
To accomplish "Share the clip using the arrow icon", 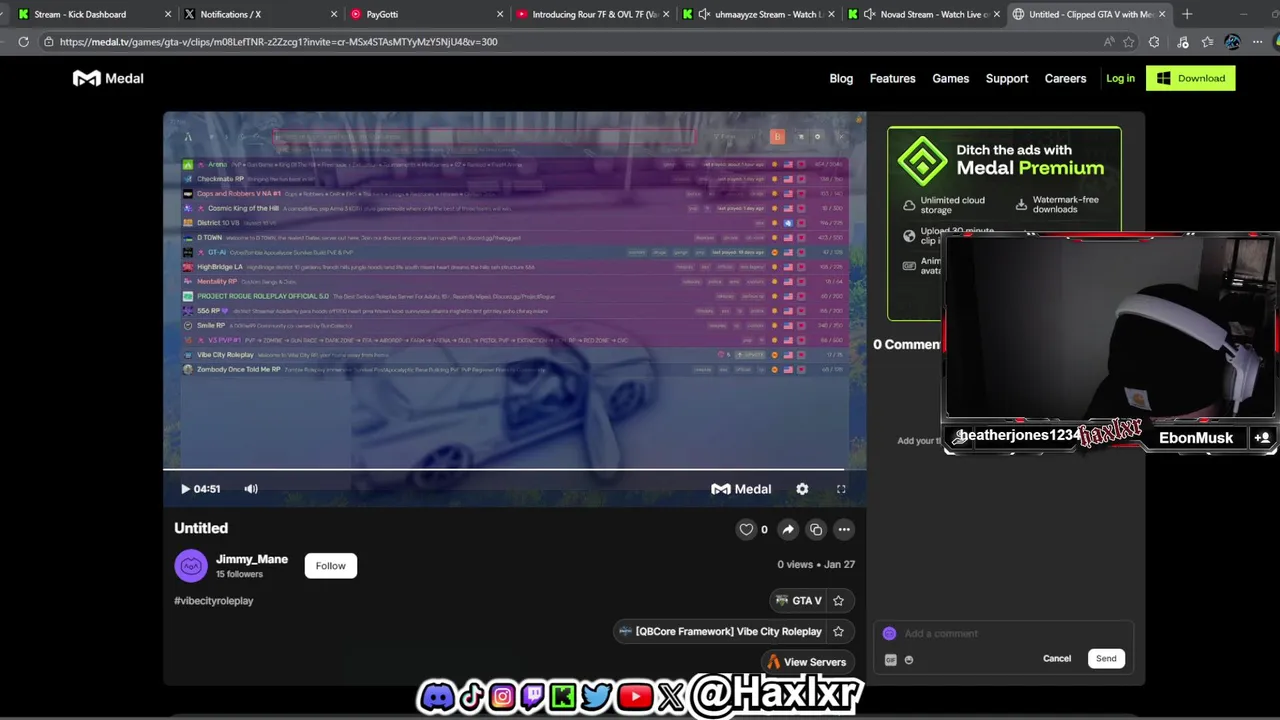I will pos(788,530).
